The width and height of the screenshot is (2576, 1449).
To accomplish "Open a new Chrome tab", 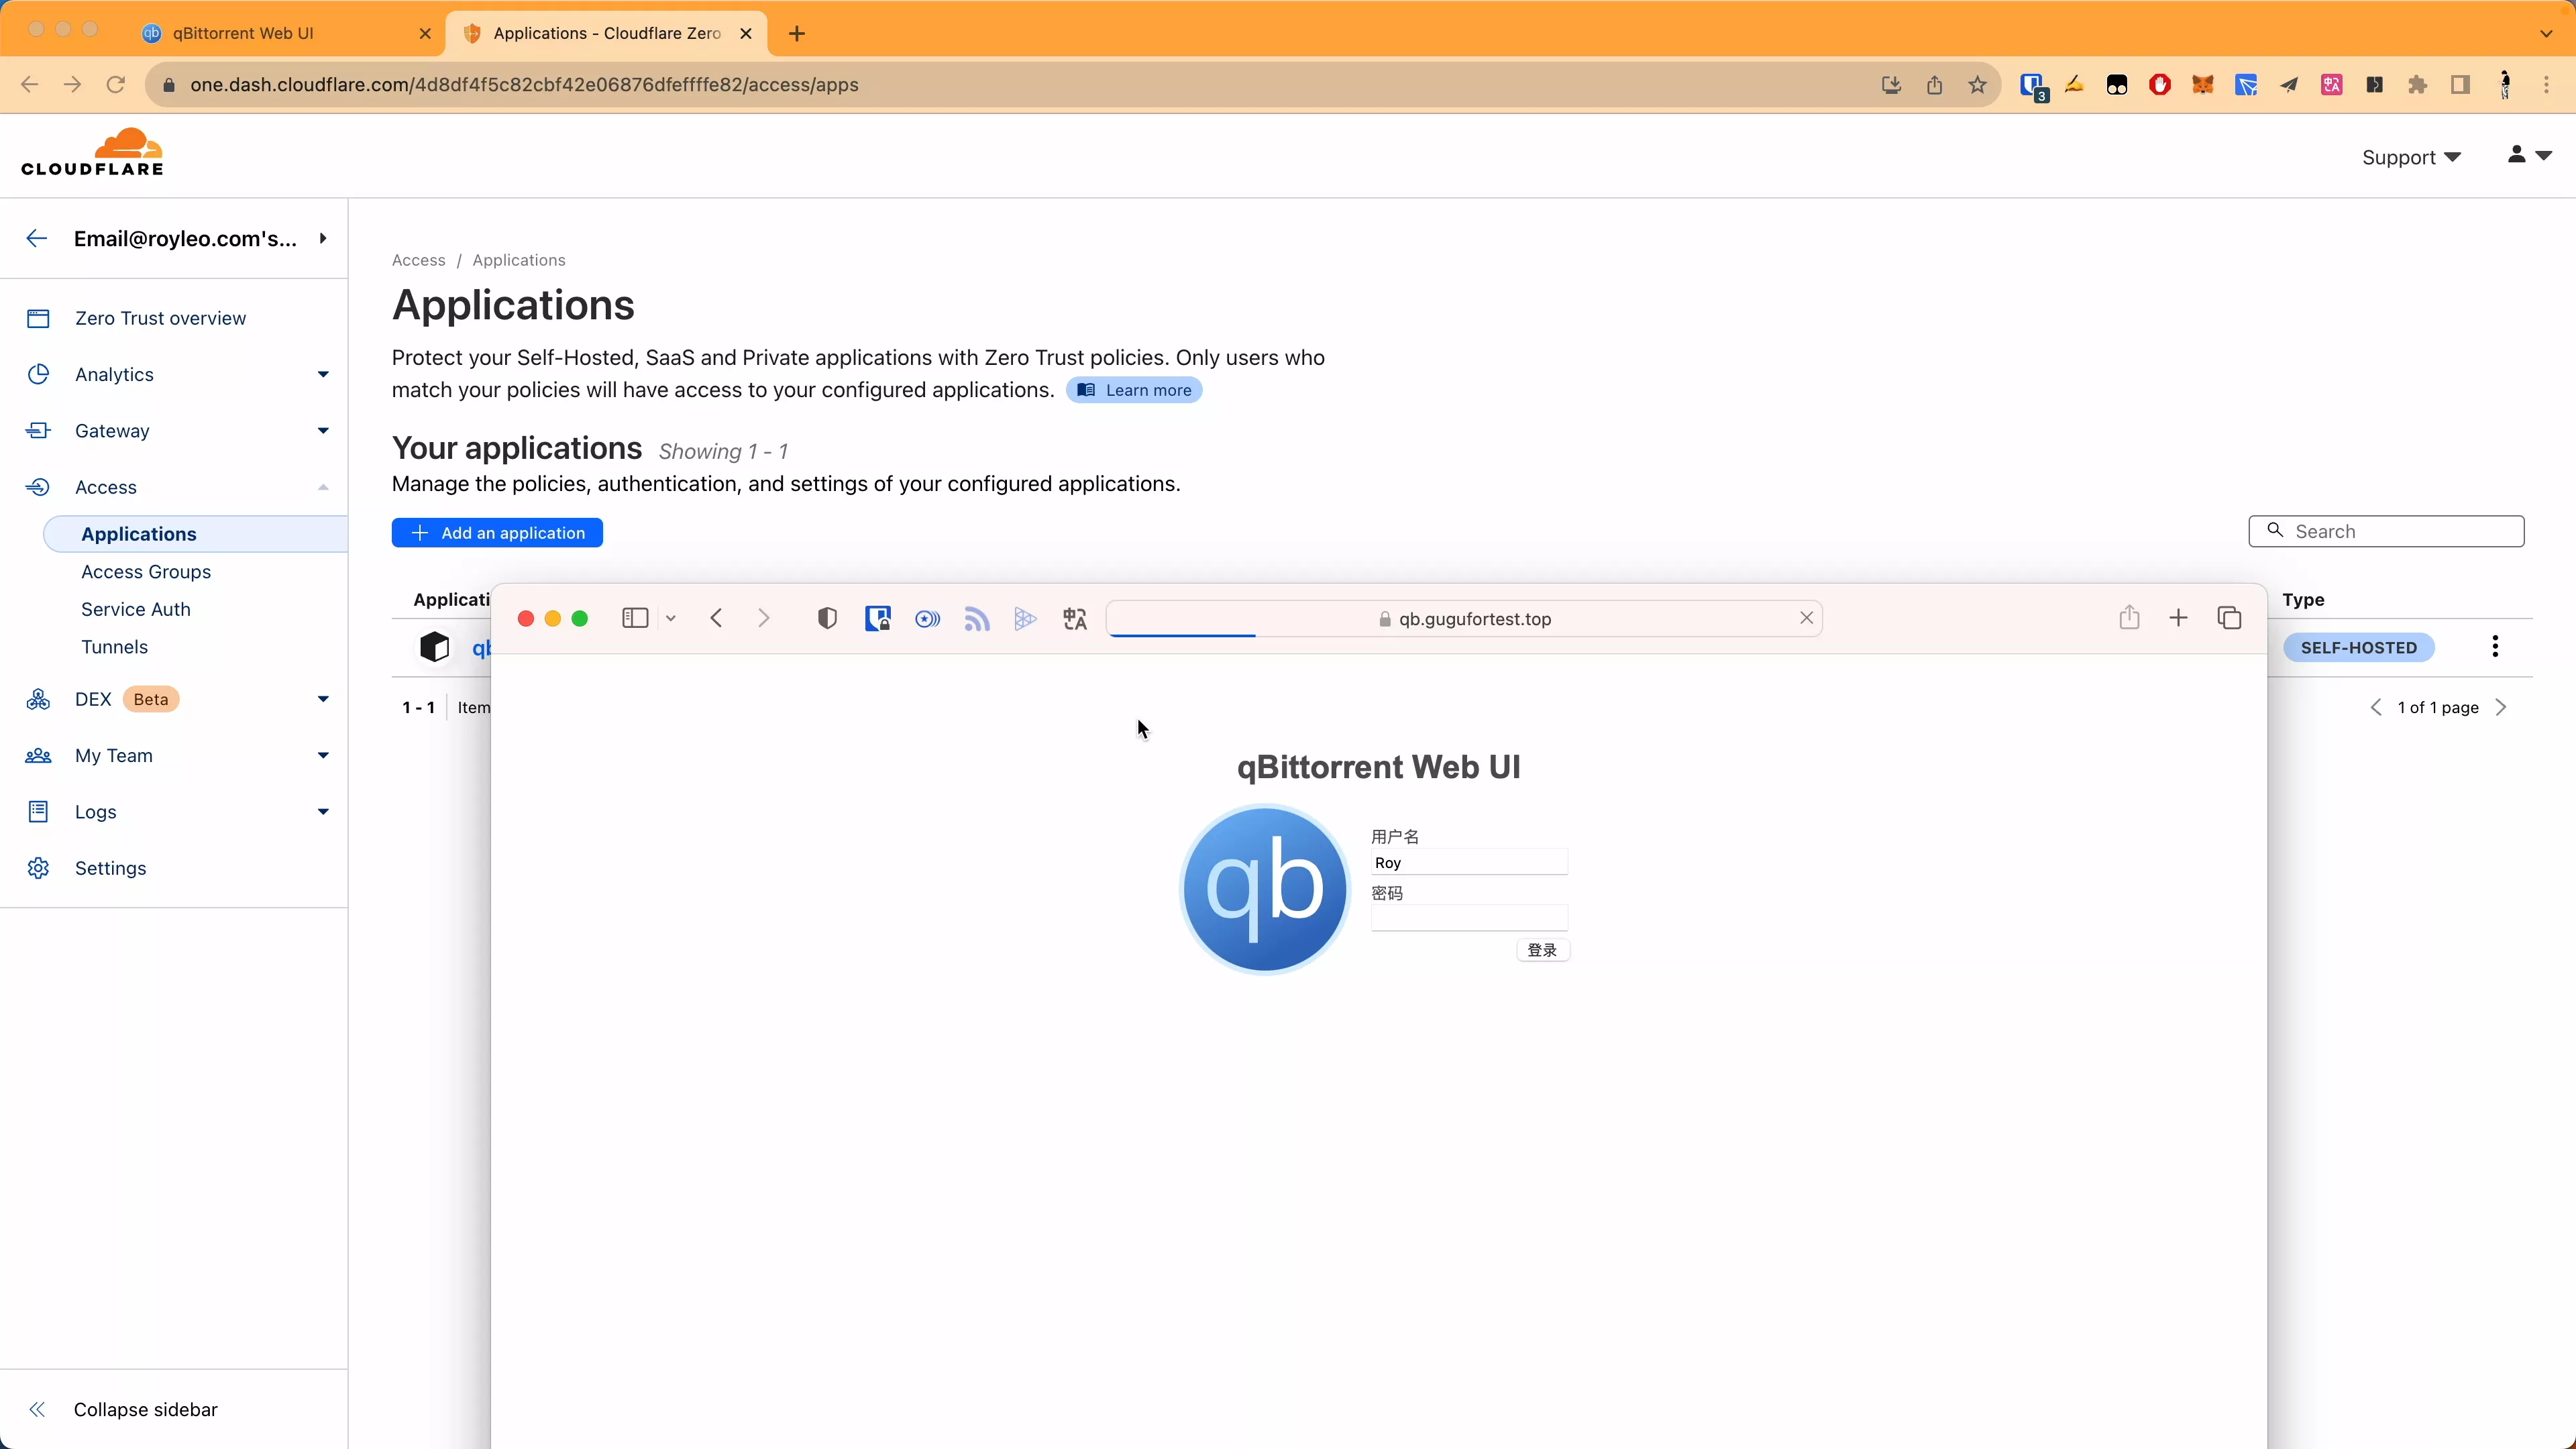I will [796, 33].
